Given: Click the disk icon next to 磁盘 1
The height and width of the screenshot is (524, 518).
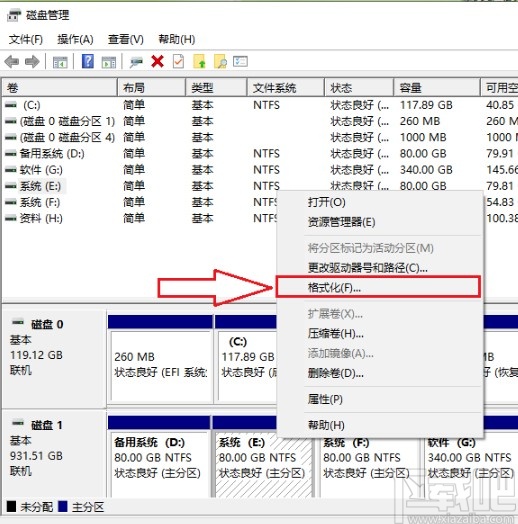Looking at the screenshot, I should pos(18,423).
